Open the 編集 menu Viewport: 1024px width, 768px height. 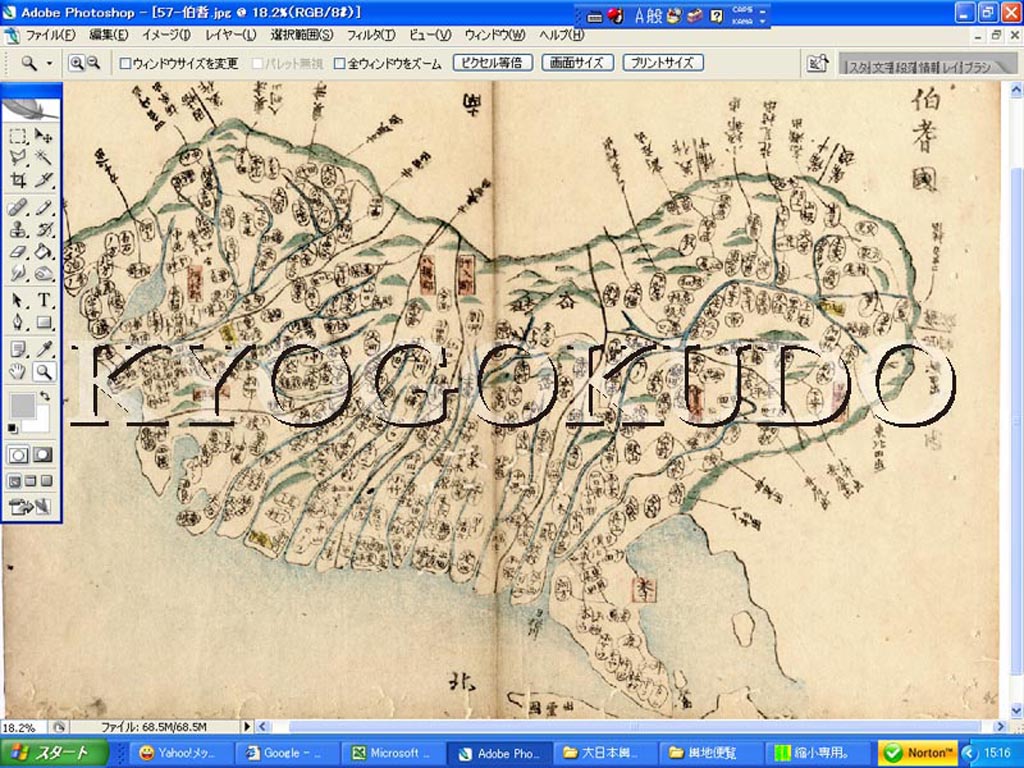pos(108,35)
